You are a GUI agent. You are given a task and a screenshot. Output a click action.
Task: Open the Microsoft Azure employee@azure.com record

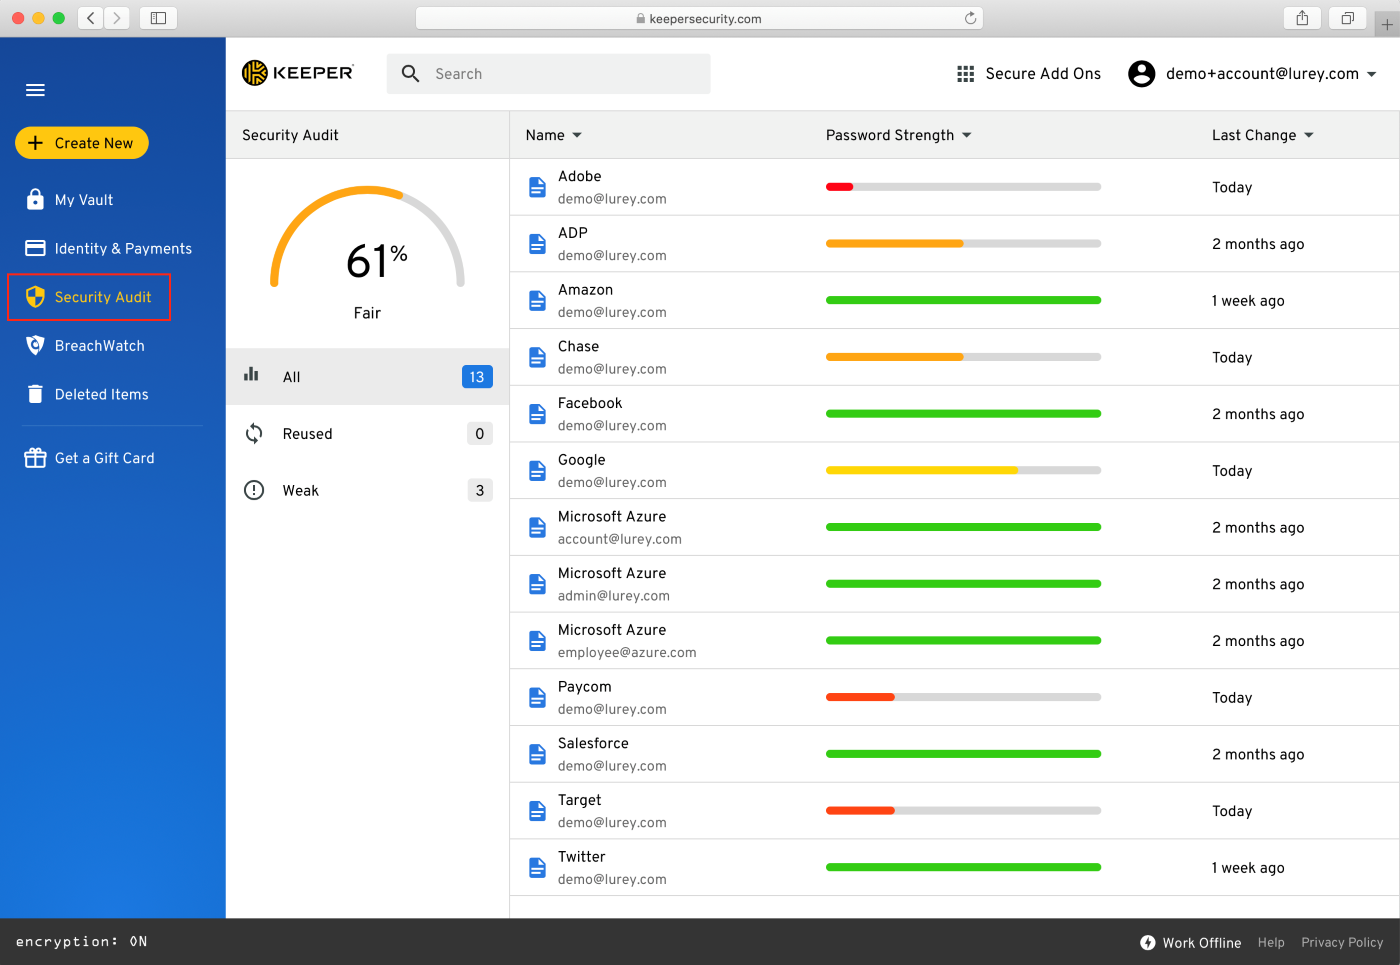[x=954, y=641]
